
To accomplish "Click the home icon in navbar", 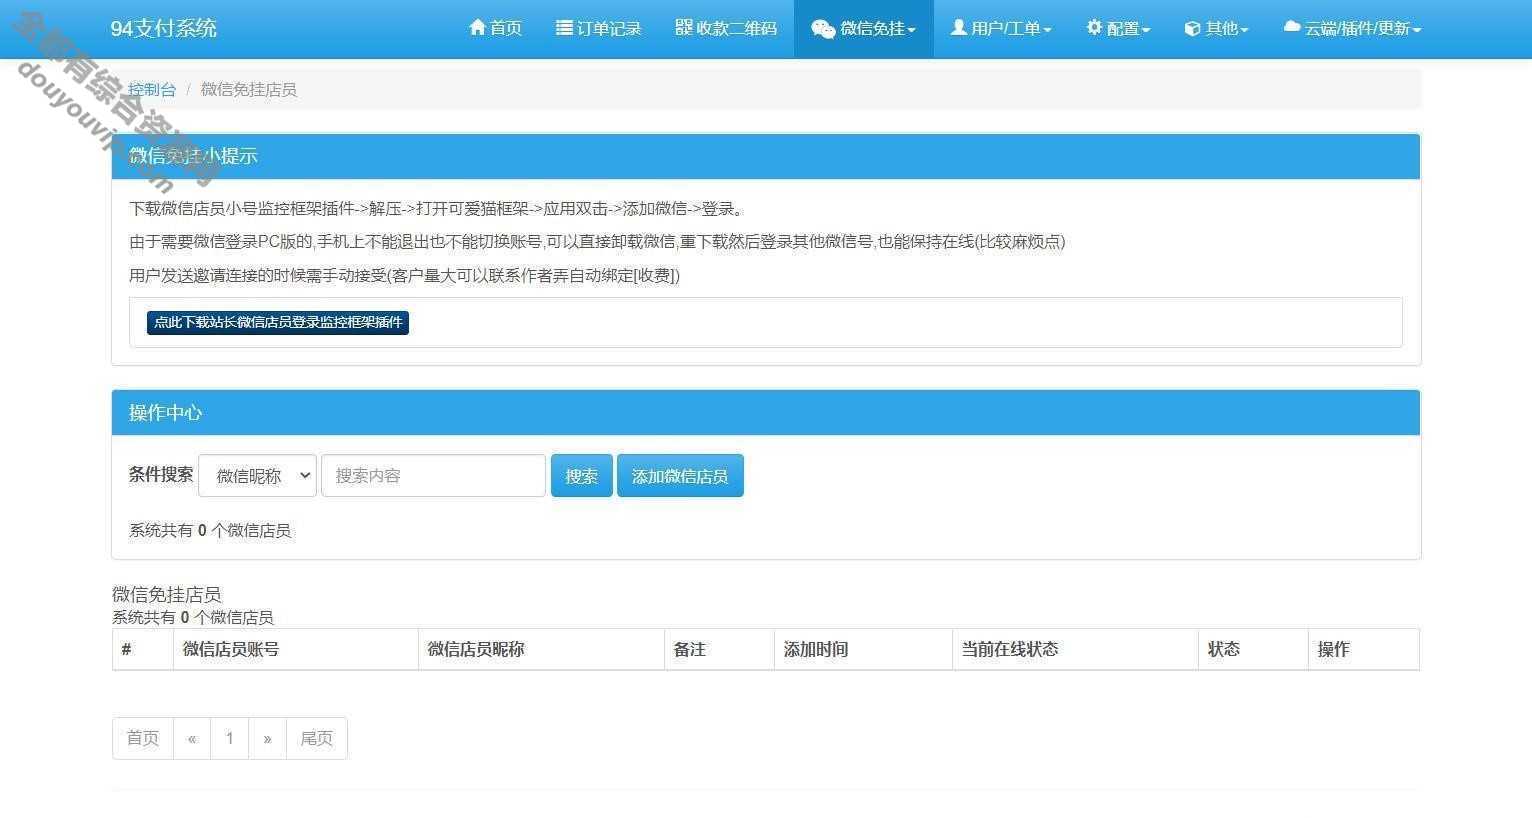I will 477,28.
